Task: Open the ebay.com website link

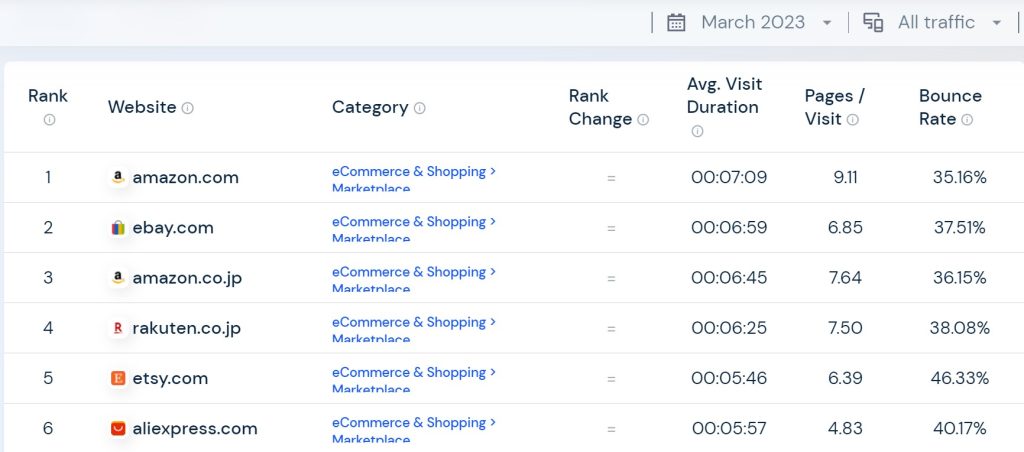Action: 173,228
